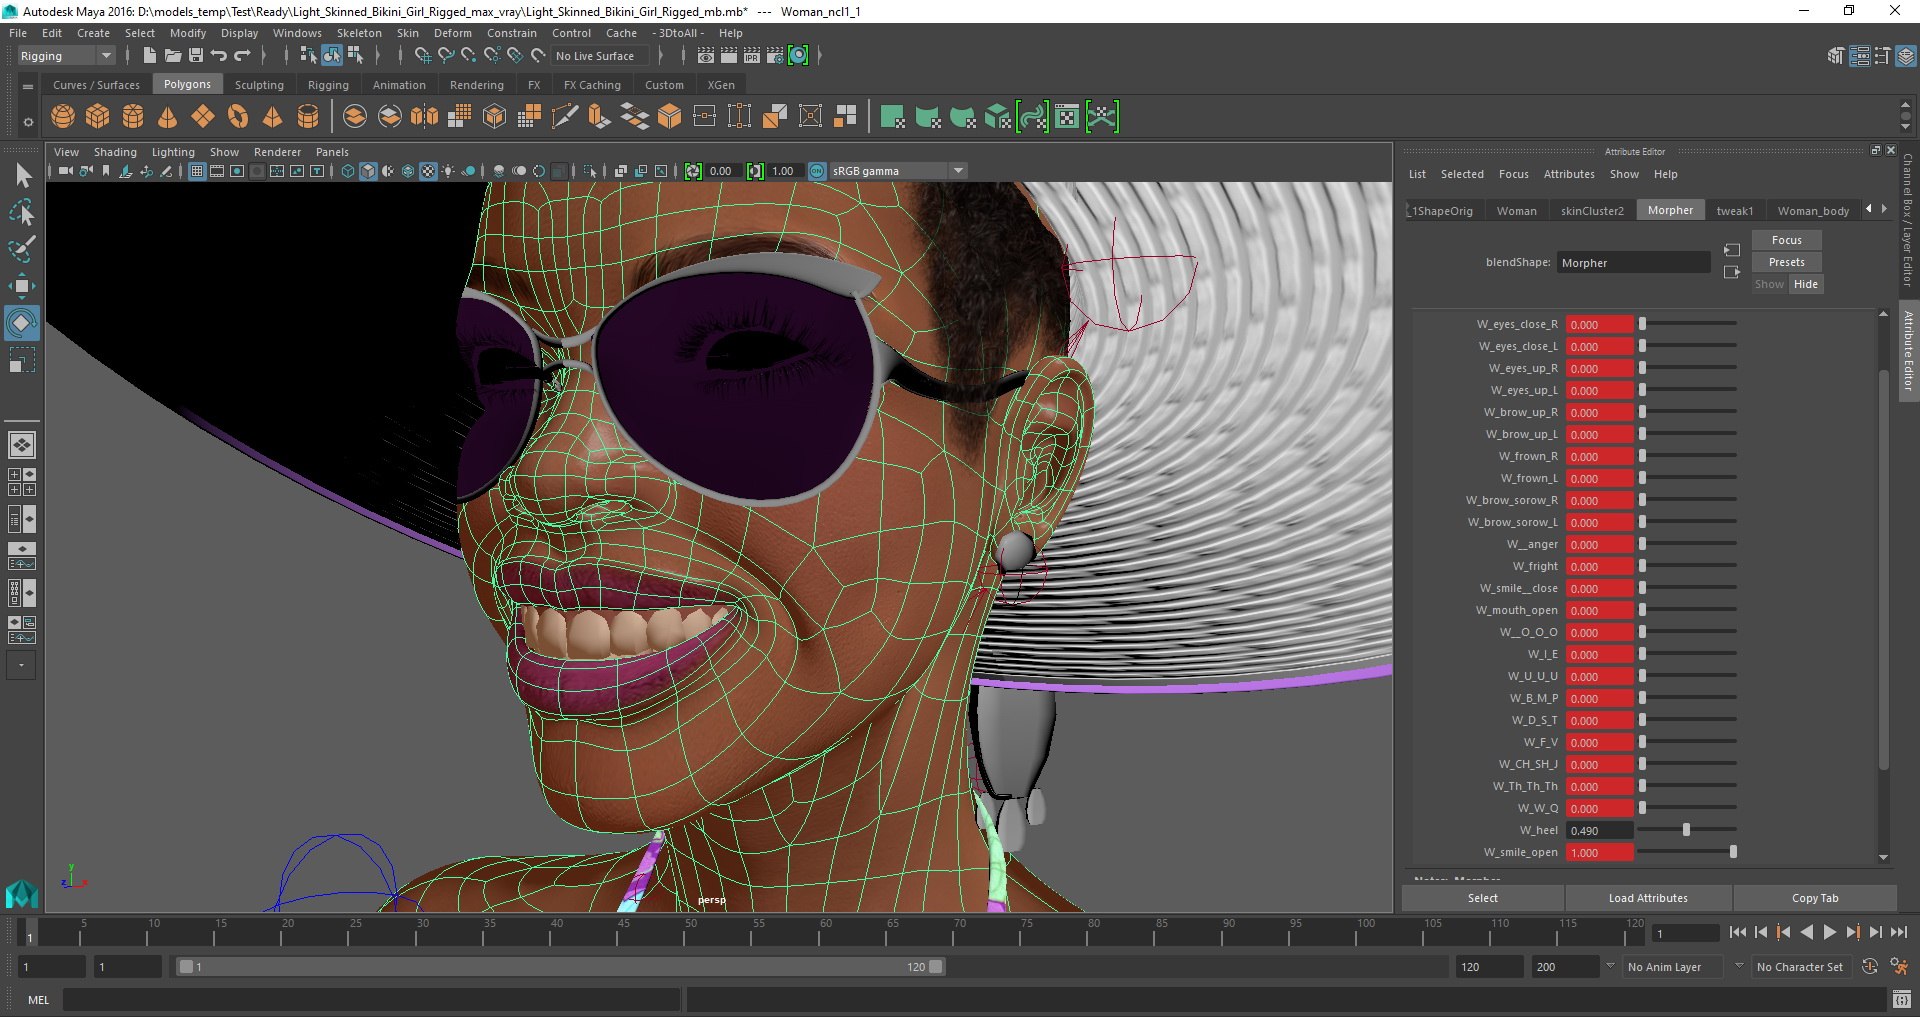Click the Extrude shelf icon
This screenshot has width=1920, height=1017.
(599, 117)
